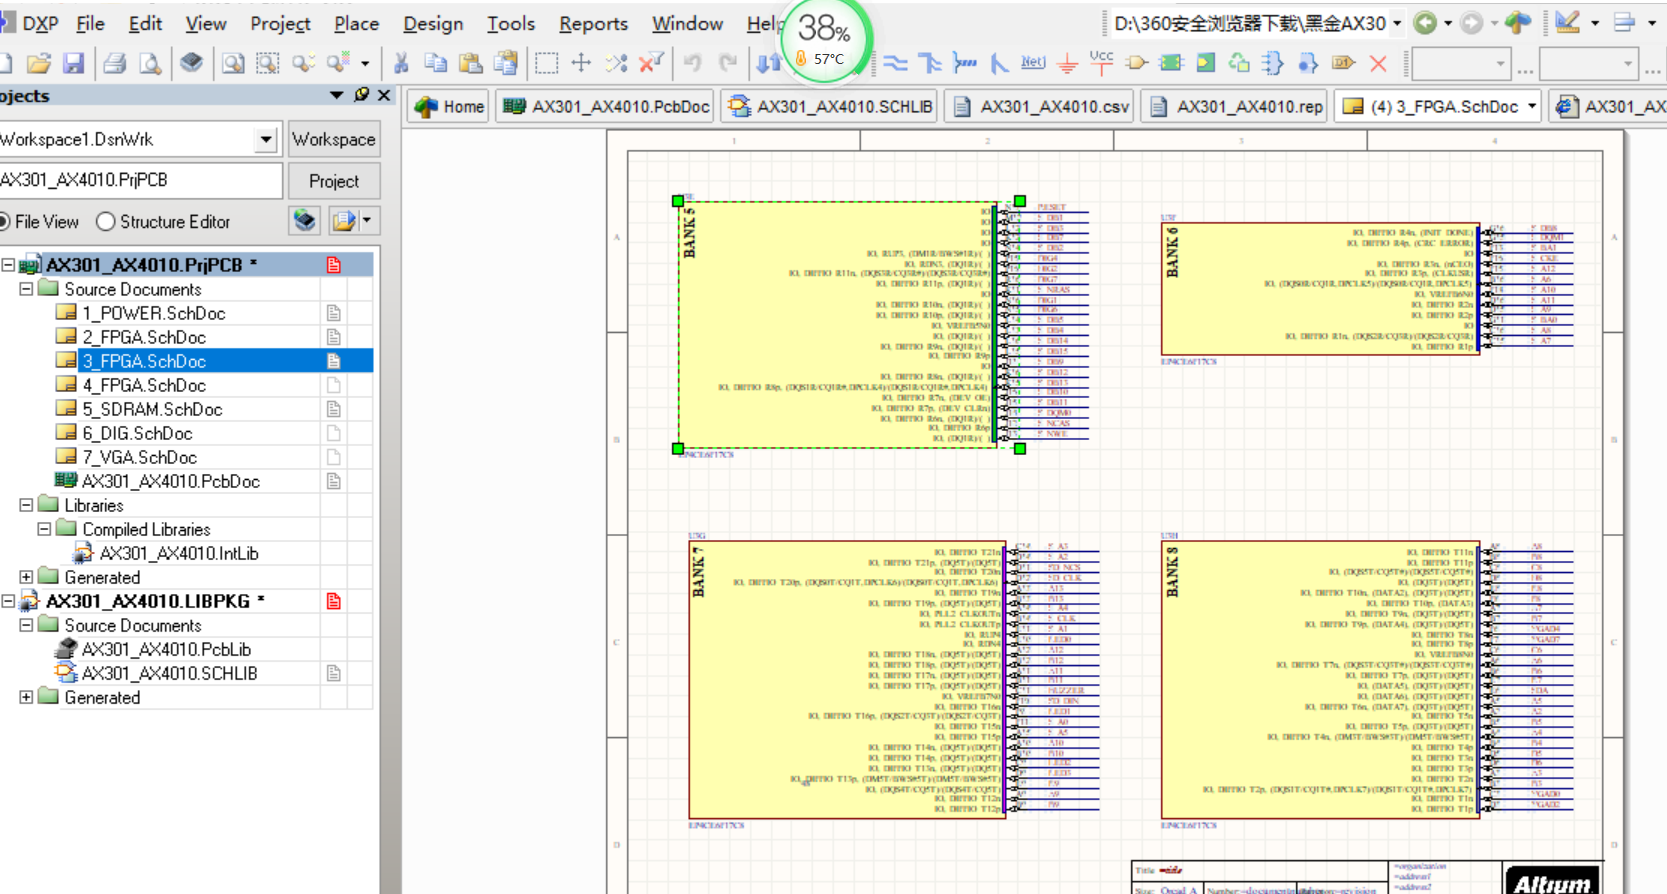Image resolution: width=1667 pixels, height=894 pixels.
Task: Switch to the AX301_AX4010.csv tab
Action: (x=1041, y=106)
